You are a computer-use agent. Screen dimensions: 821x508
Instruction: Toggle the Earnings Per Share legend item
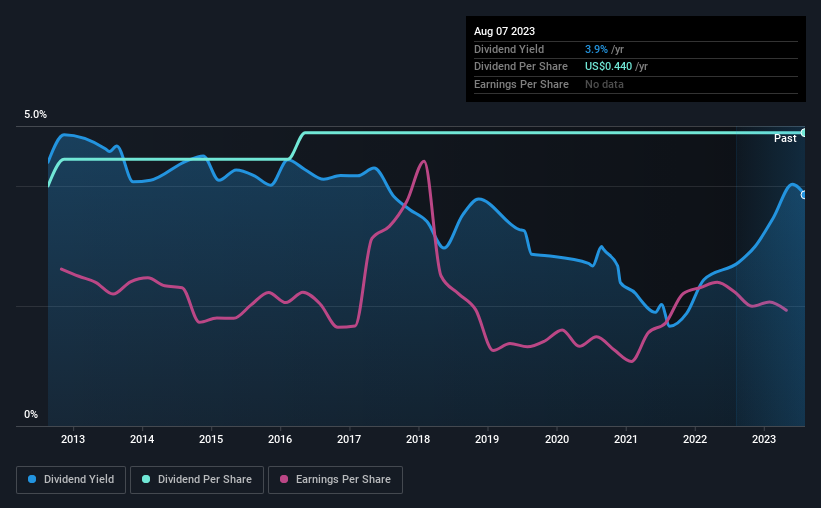click(334, 480)
